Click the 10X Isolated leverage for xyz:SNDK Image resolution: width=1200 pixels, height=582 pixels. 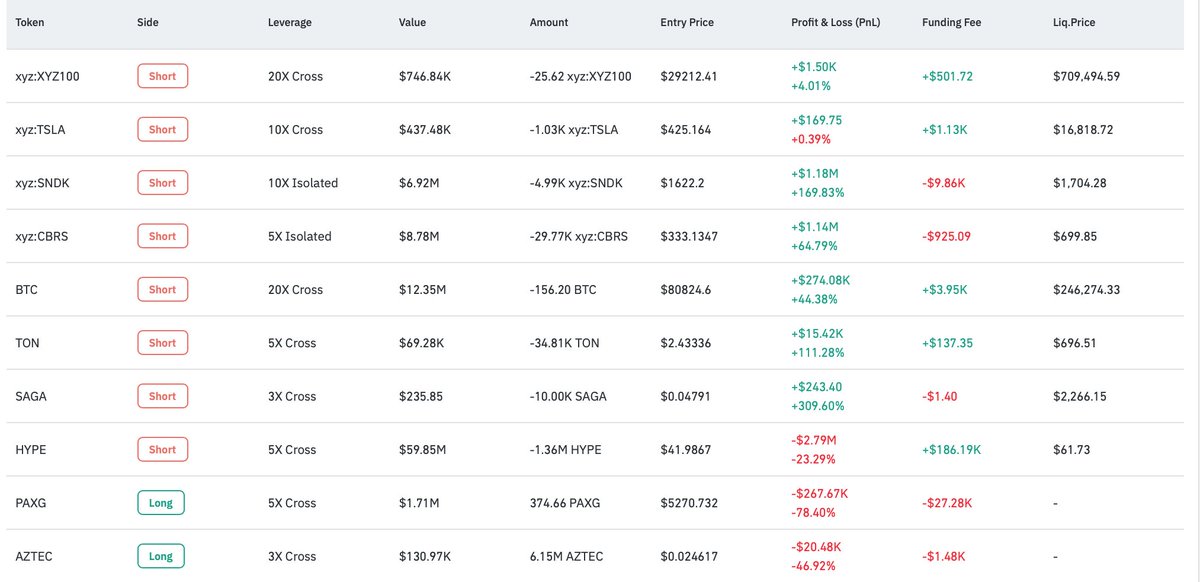303,183
